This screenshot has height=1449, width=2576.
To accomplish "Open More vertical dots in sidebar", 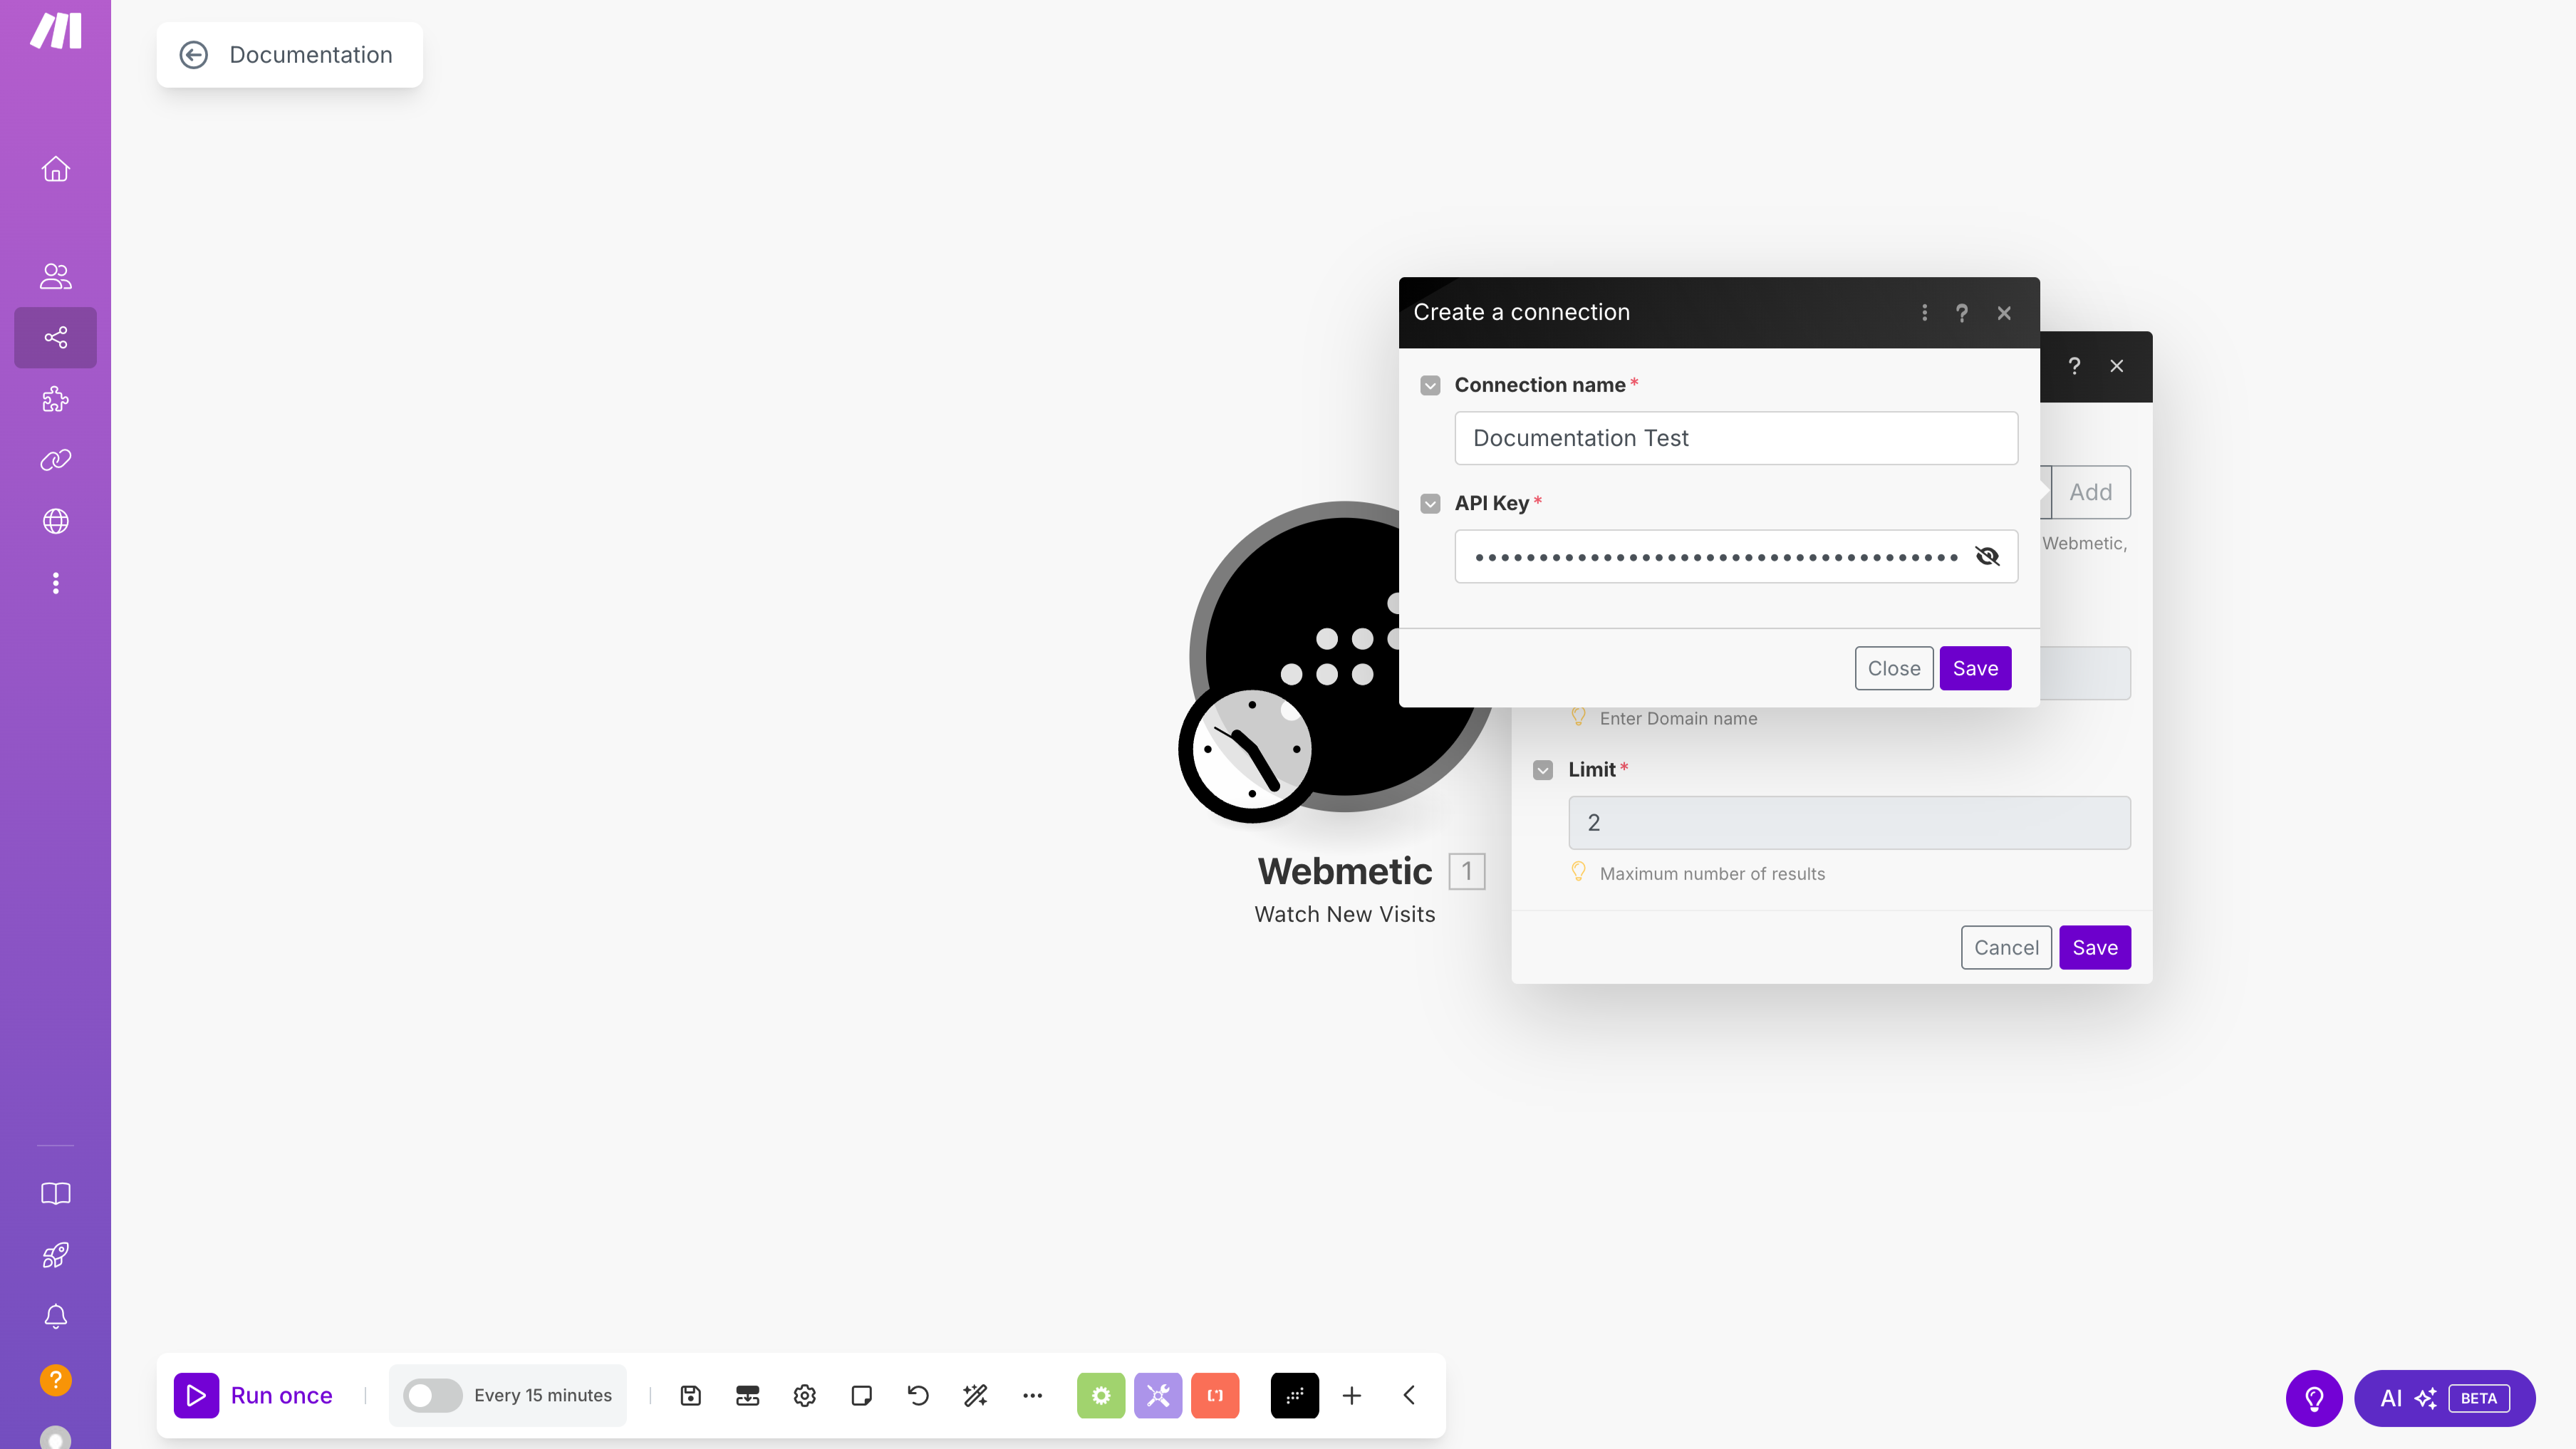I will (56, 583).
